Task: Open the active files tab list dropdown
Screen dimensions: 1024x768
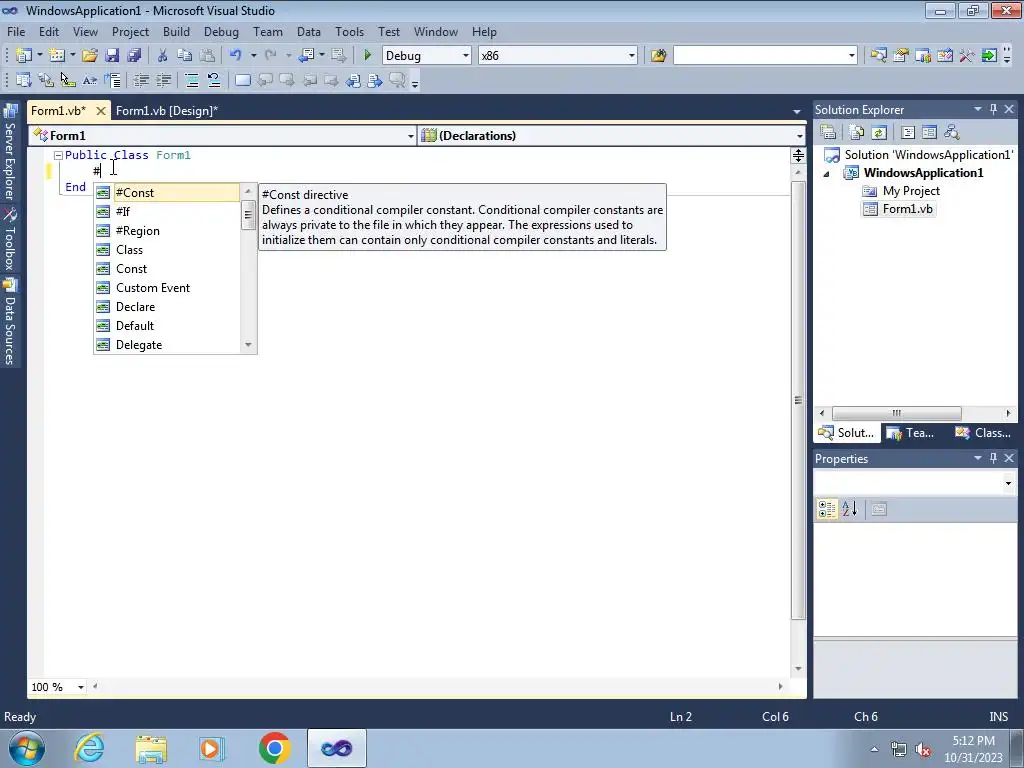Action: coord(797,112)
